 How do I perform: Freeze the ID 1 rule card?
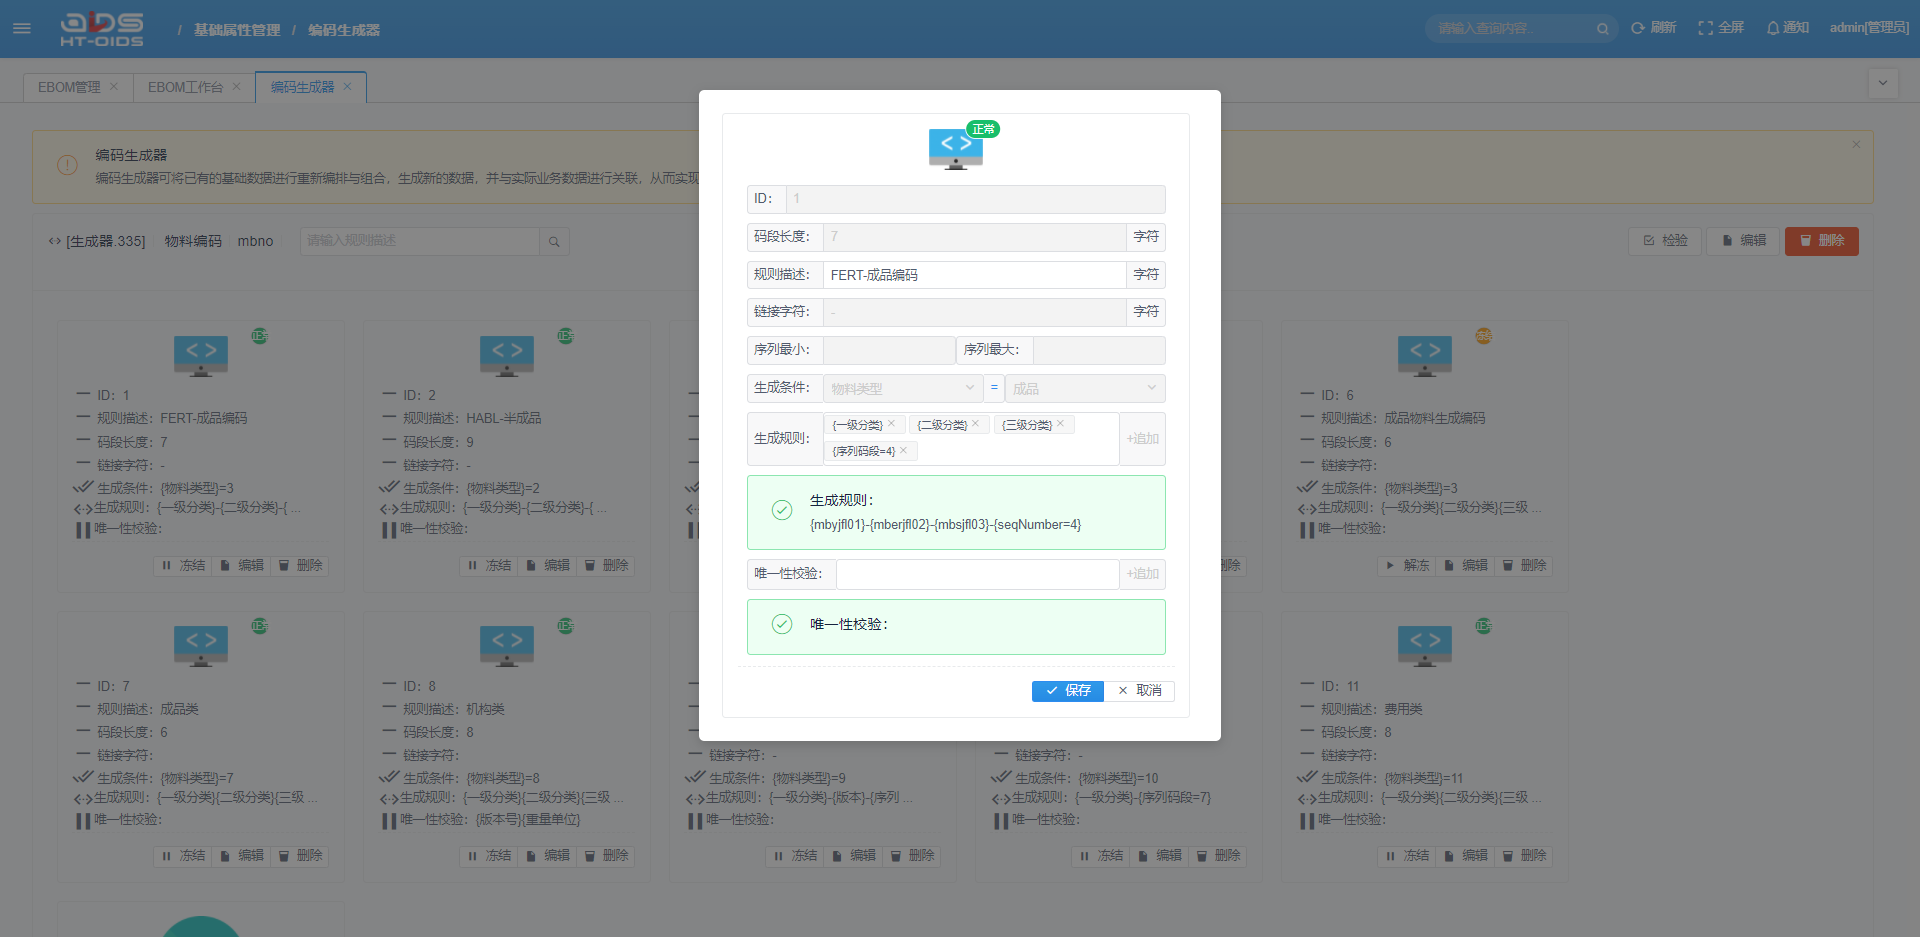(183, 566)
